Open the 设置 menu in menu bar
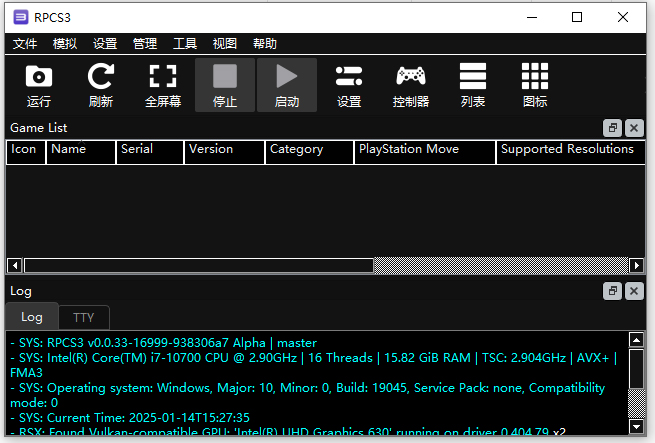655x443 pixels. tap(105, 44)
